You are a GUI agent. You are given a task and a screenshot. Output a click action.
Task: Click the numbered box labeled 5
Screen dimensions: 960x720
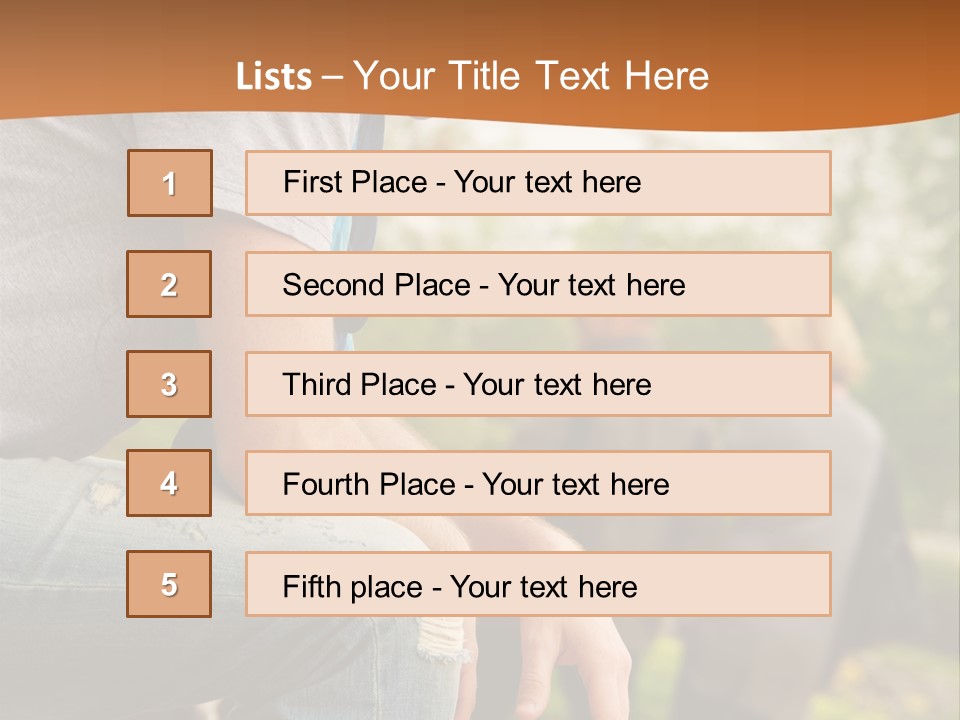pyautogui.click(x=169, y=584)
